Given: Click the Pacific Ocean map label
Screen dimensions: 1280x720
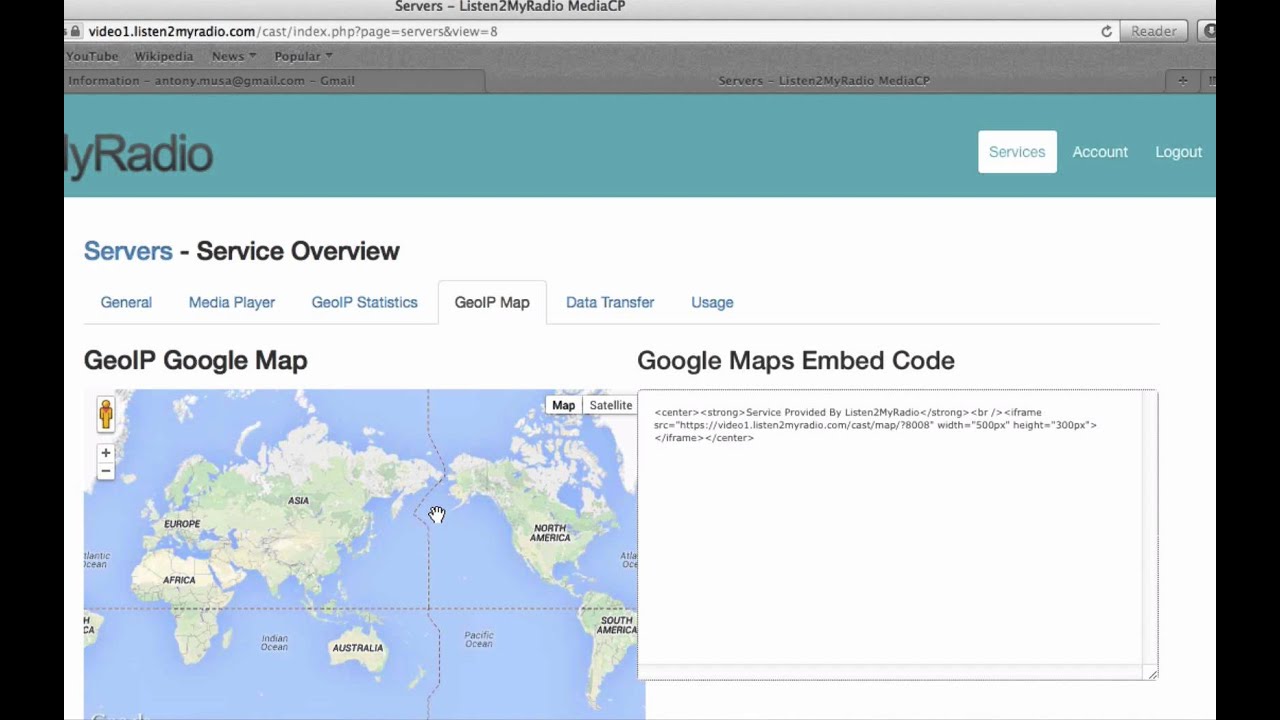Looking at the screenshot, I should pos(479,639).
